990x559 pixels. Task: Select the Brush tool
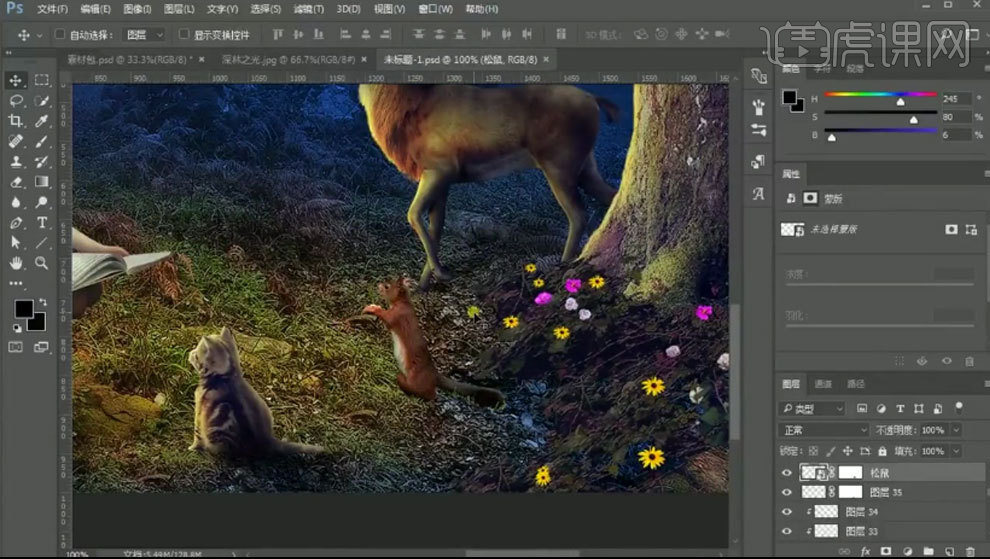42,141
